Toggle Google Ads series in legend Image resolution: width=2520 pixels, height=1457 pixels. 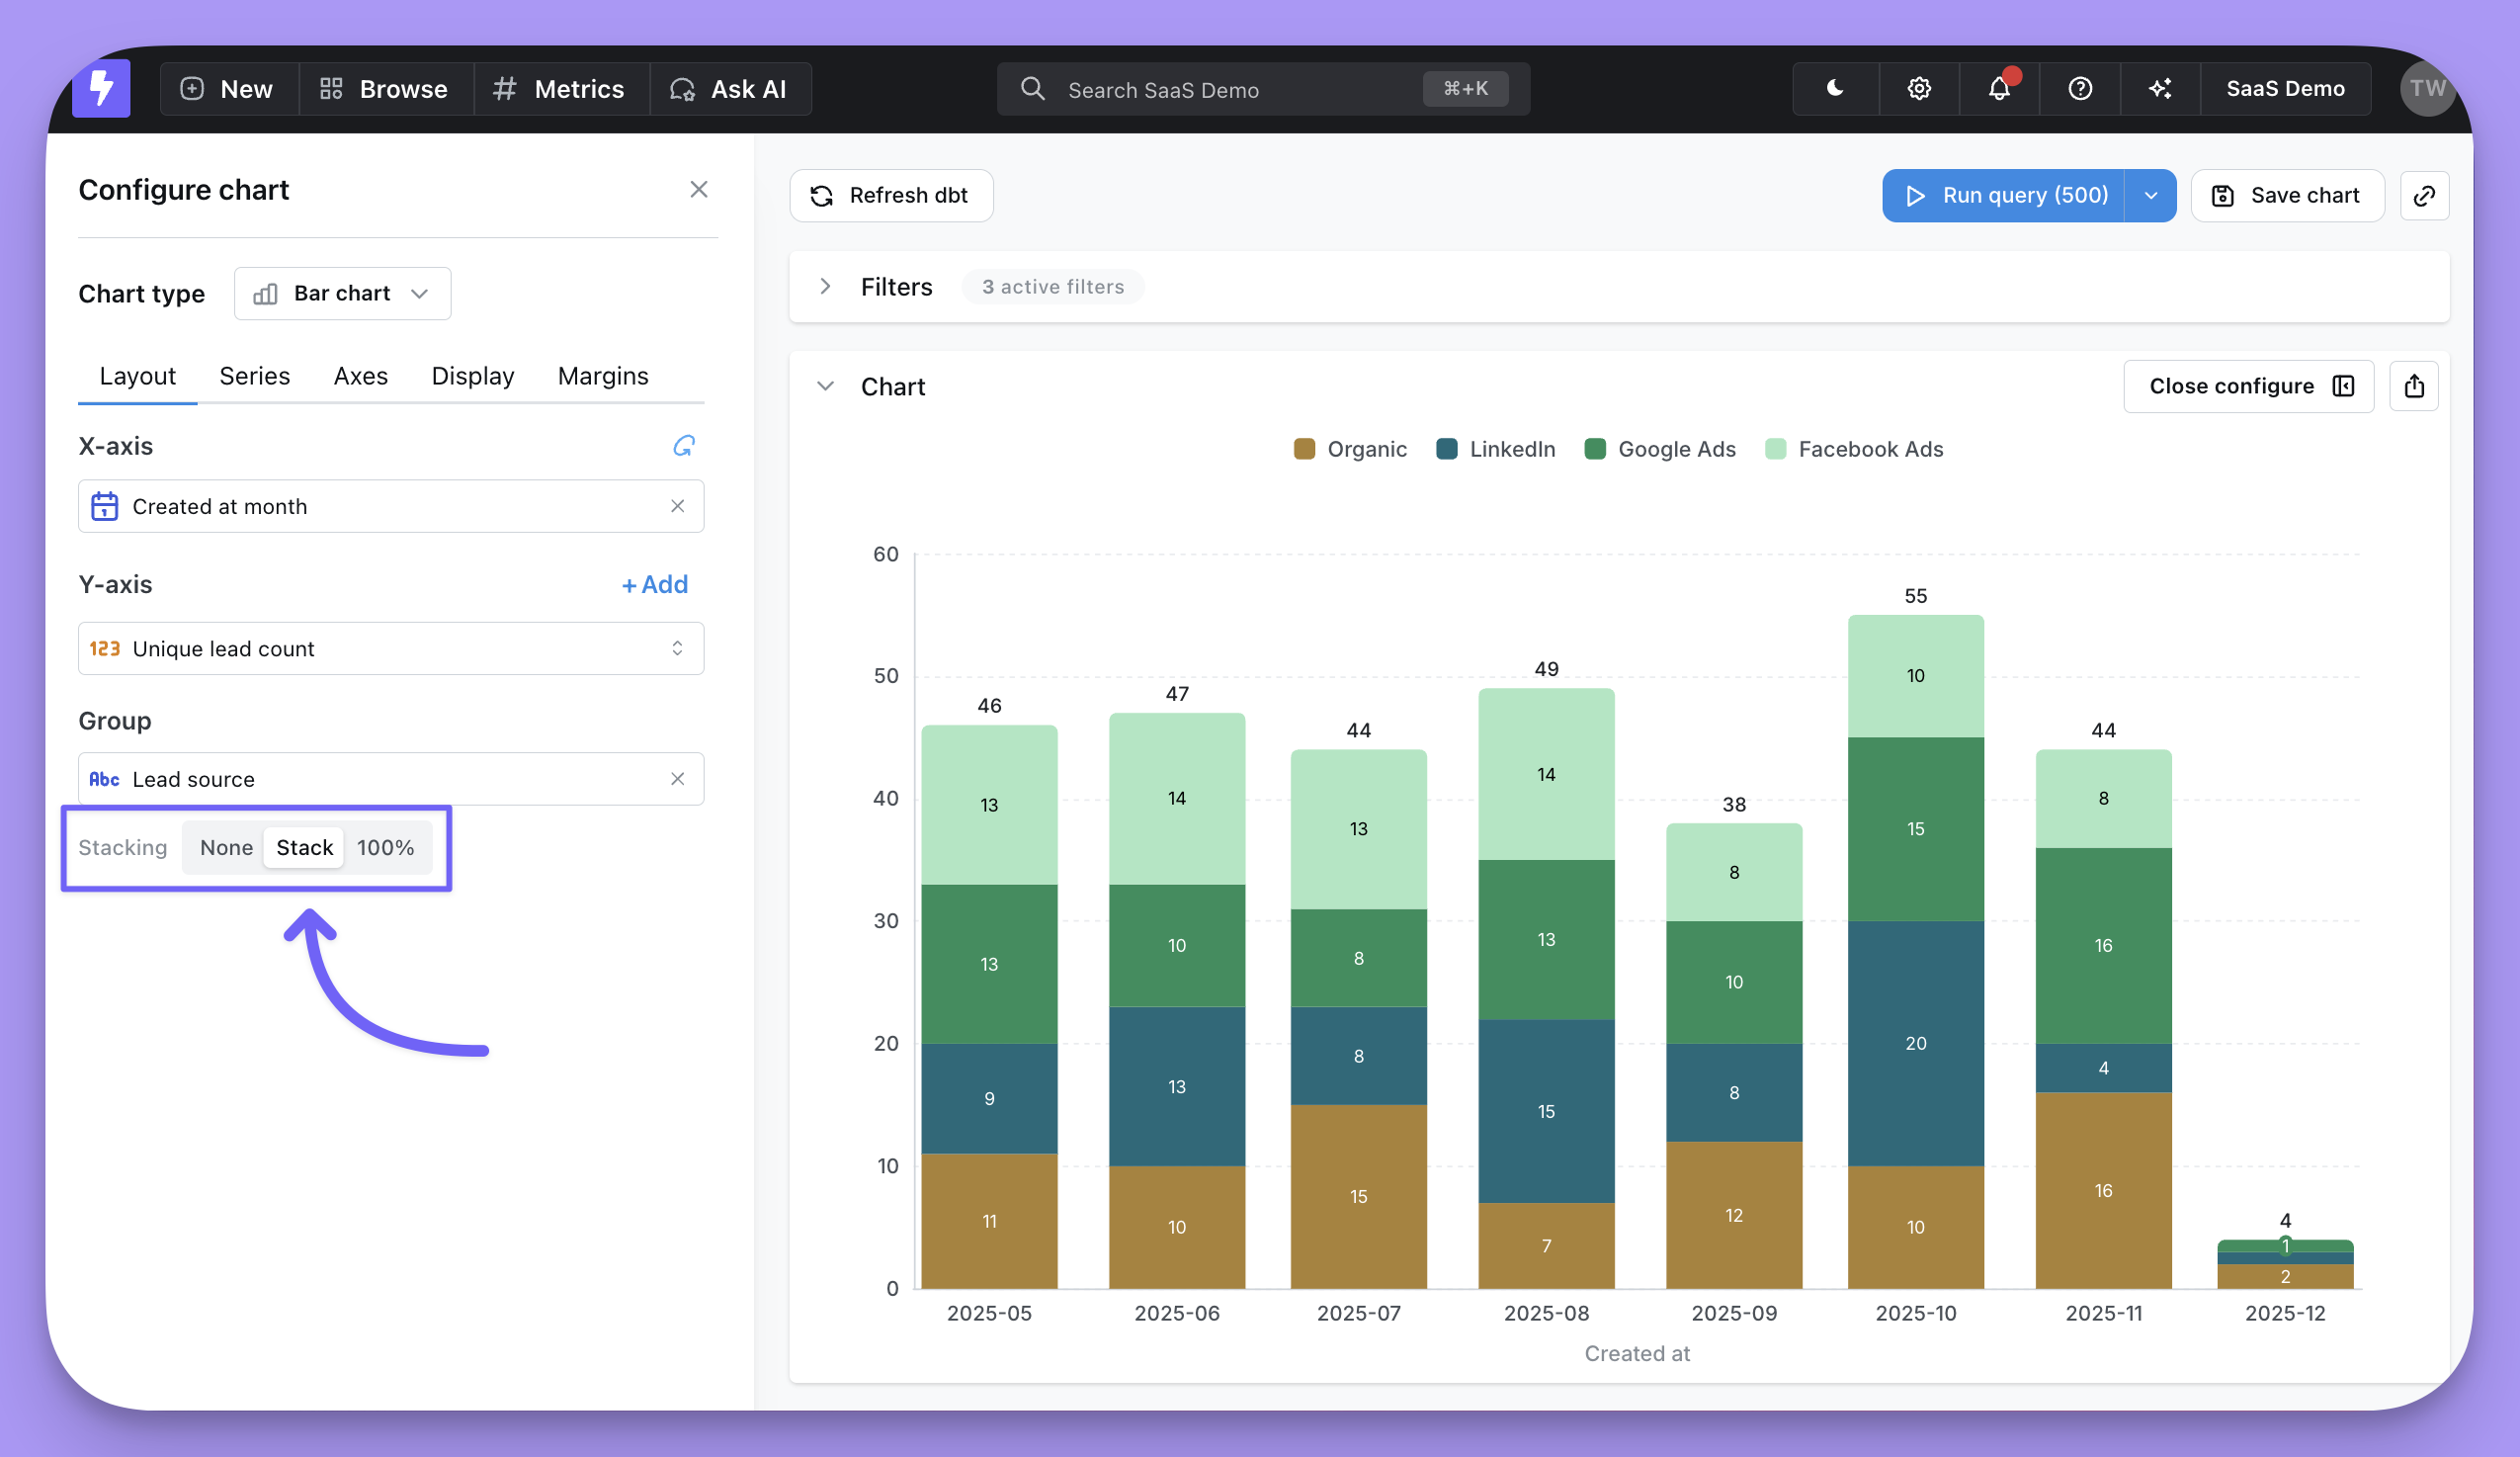(1660, 449)
